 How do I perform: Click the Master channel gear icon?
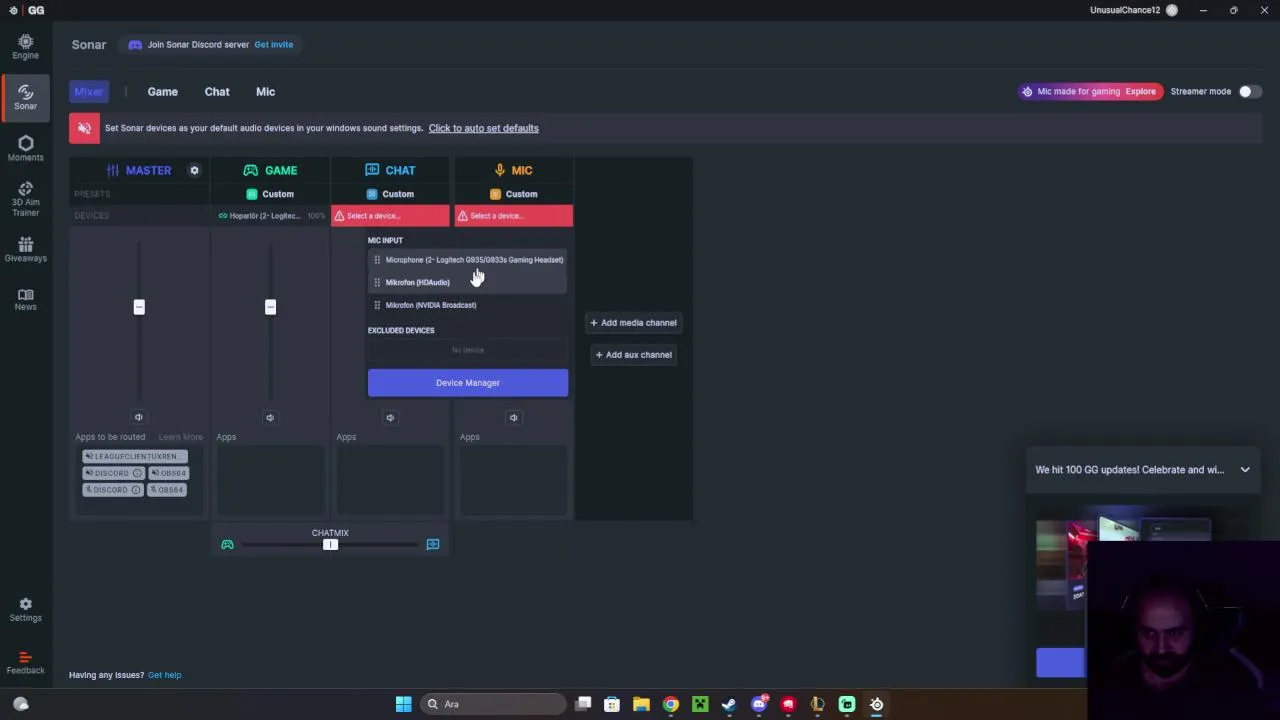194,170
